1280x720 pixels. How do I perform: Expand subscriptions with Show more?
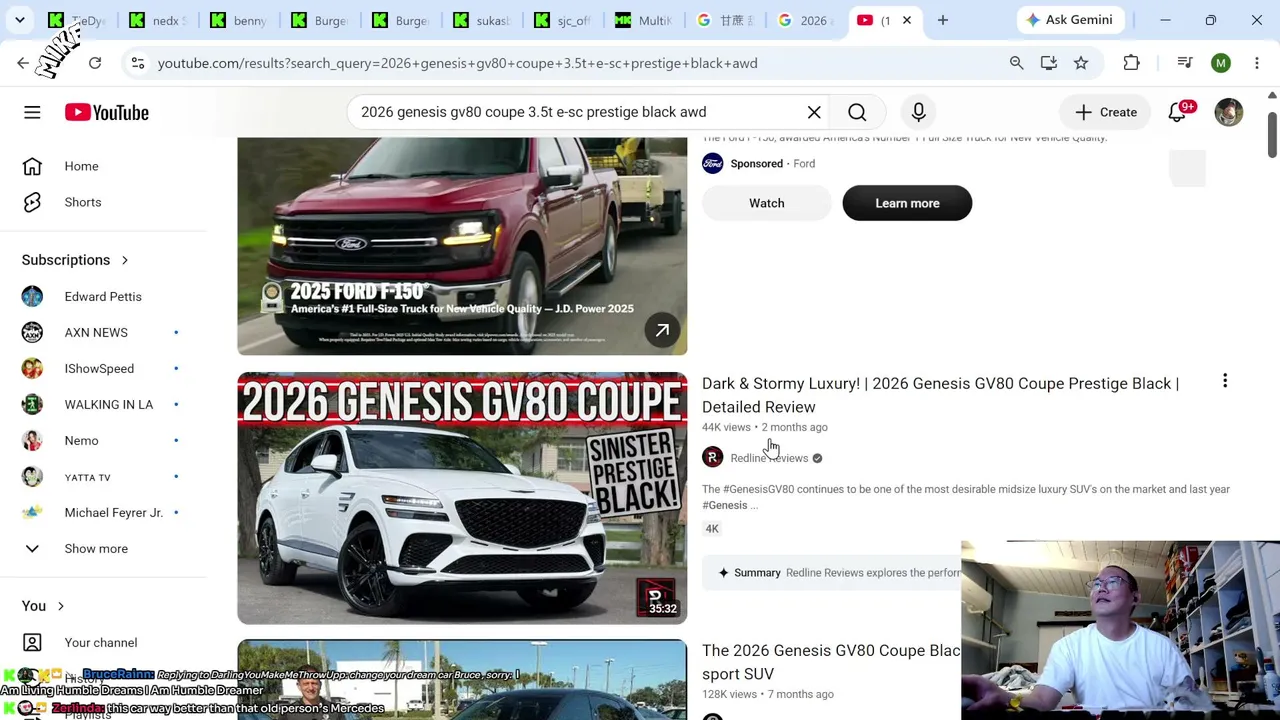pos(104,548)
